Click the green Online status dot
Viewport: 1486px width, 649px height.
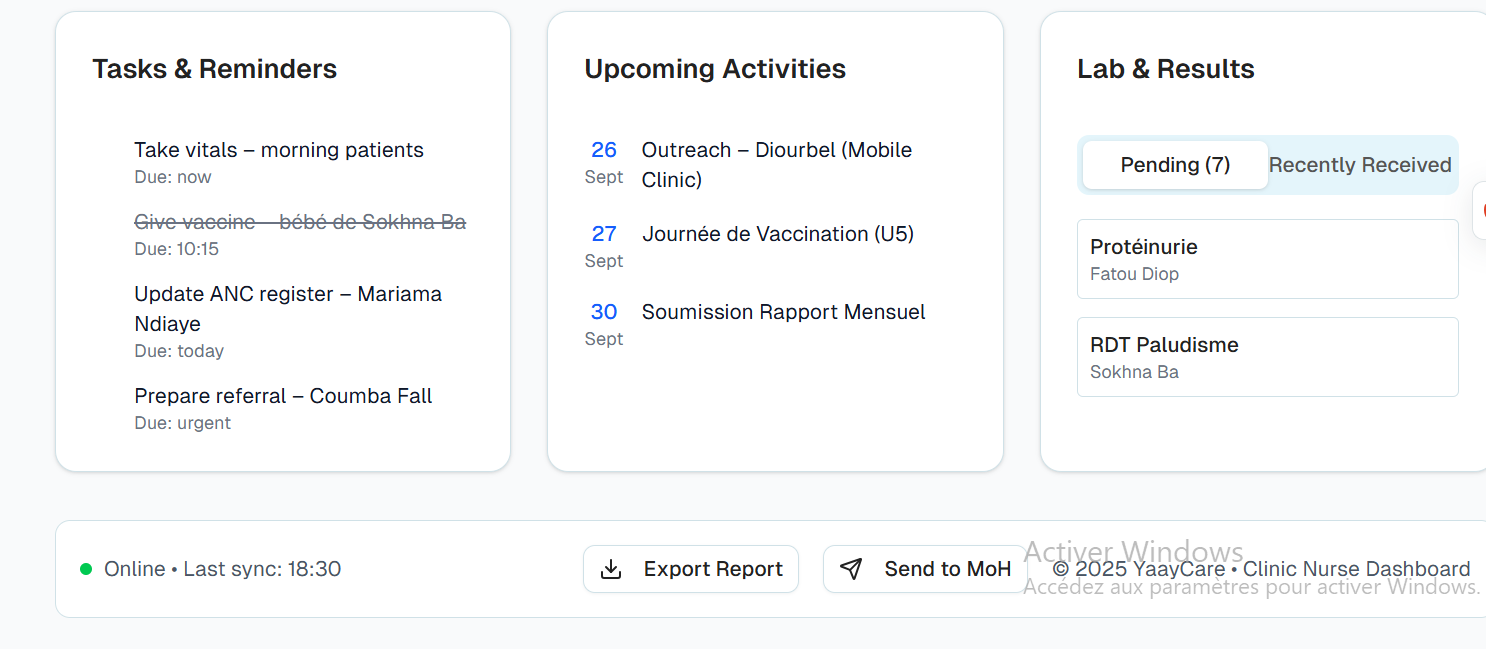coord(86,569)
